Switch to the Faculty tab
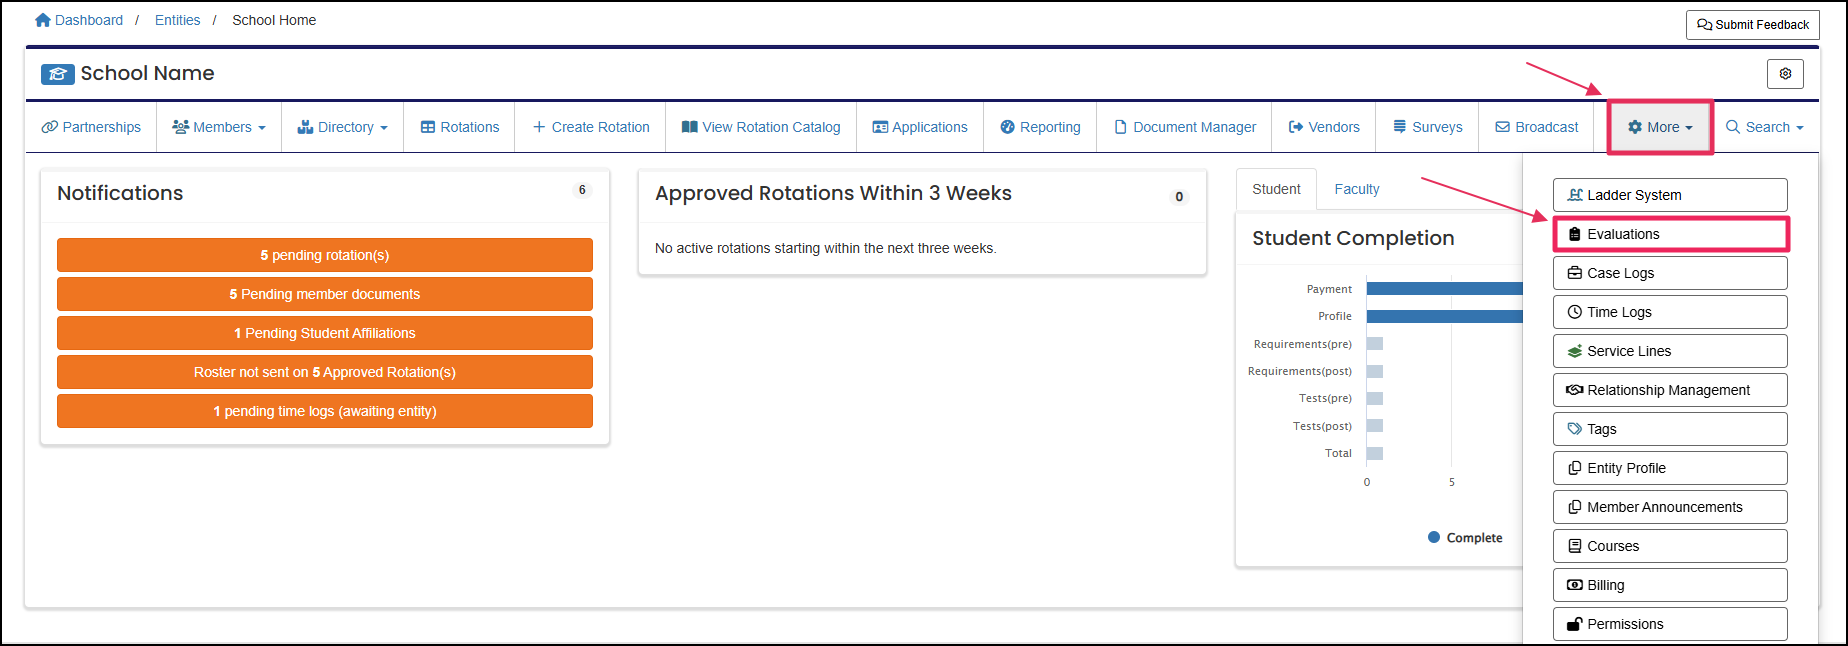 tap(1357, 189)
